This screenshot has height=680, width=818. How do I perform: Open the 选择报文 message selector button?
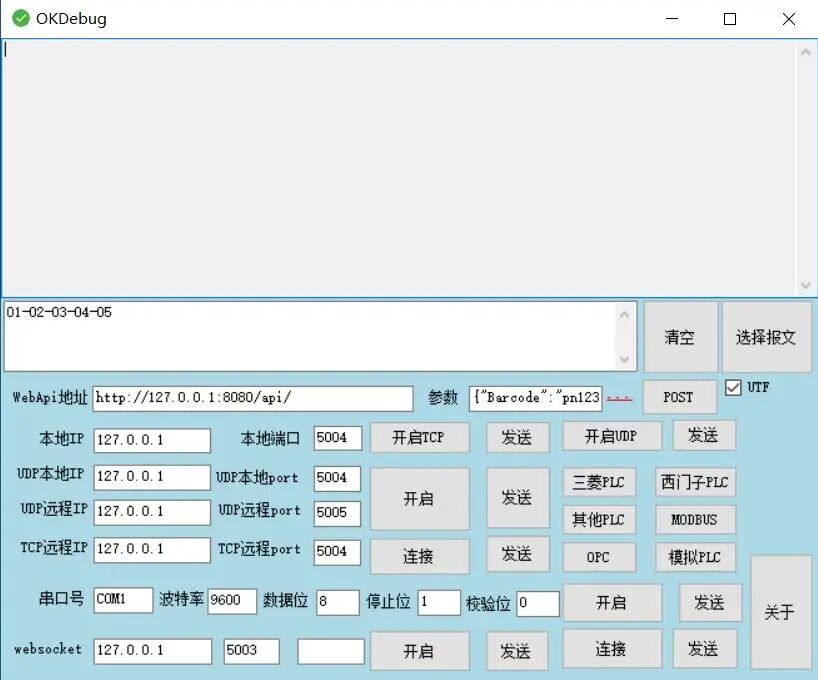766,337
